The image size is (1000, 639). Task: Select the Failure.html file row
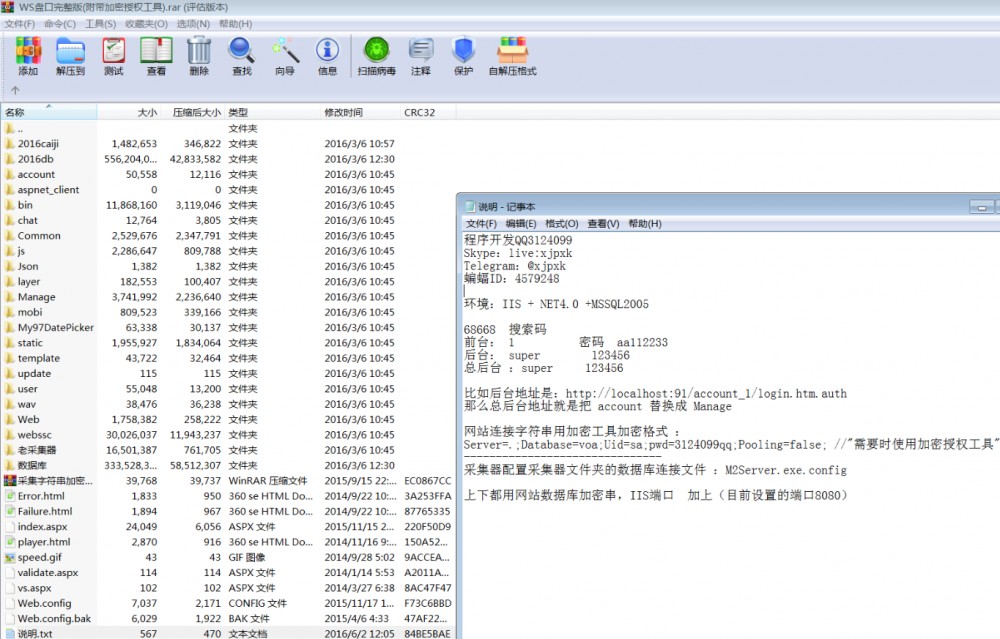pyautogui.click(x=228, y=511)
